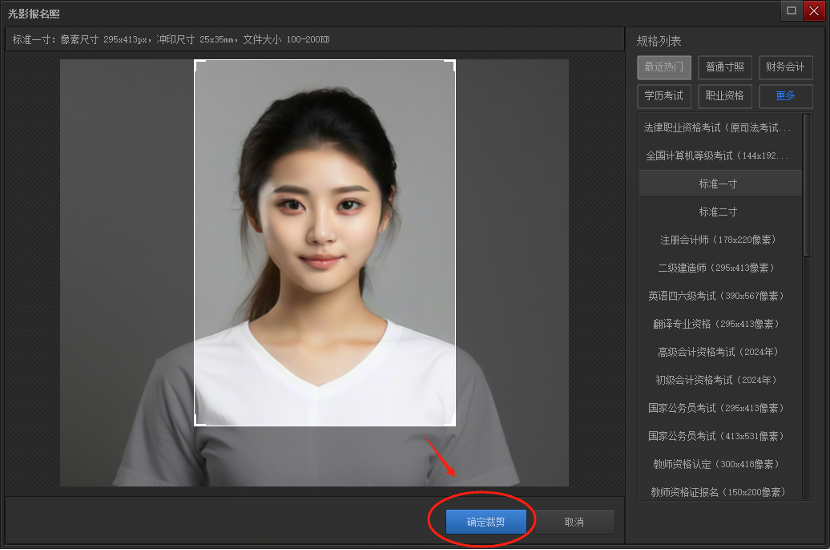Click the 取消 cancel button
This screenshot has width=830, height=550.
point(574,522)
